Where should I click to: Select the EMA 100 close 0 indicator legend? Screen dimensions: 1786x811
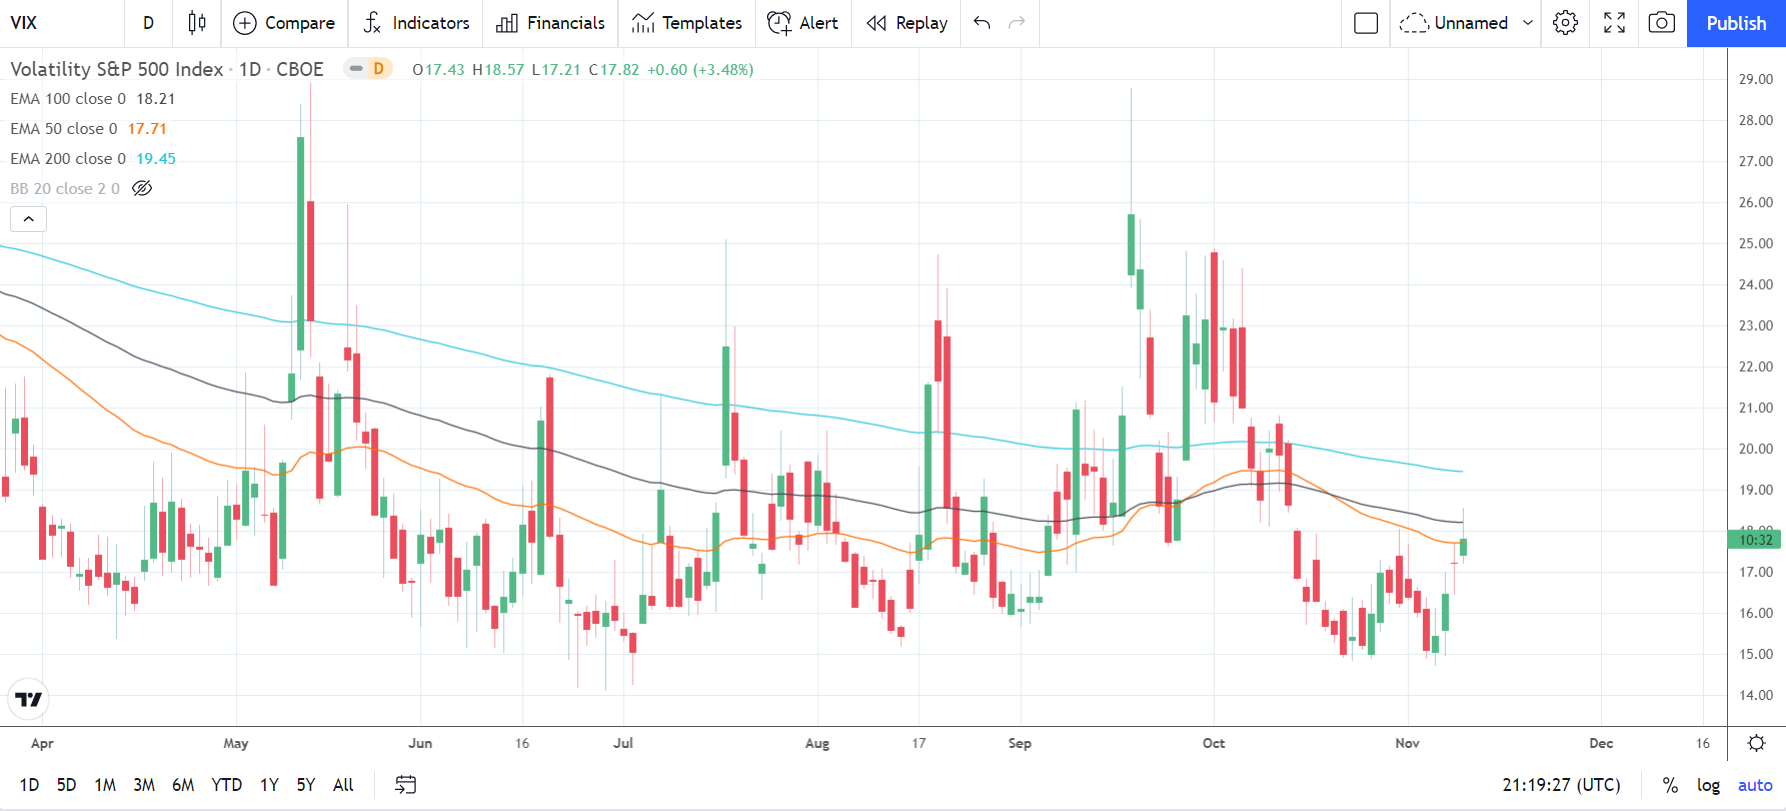coord(68,99)
